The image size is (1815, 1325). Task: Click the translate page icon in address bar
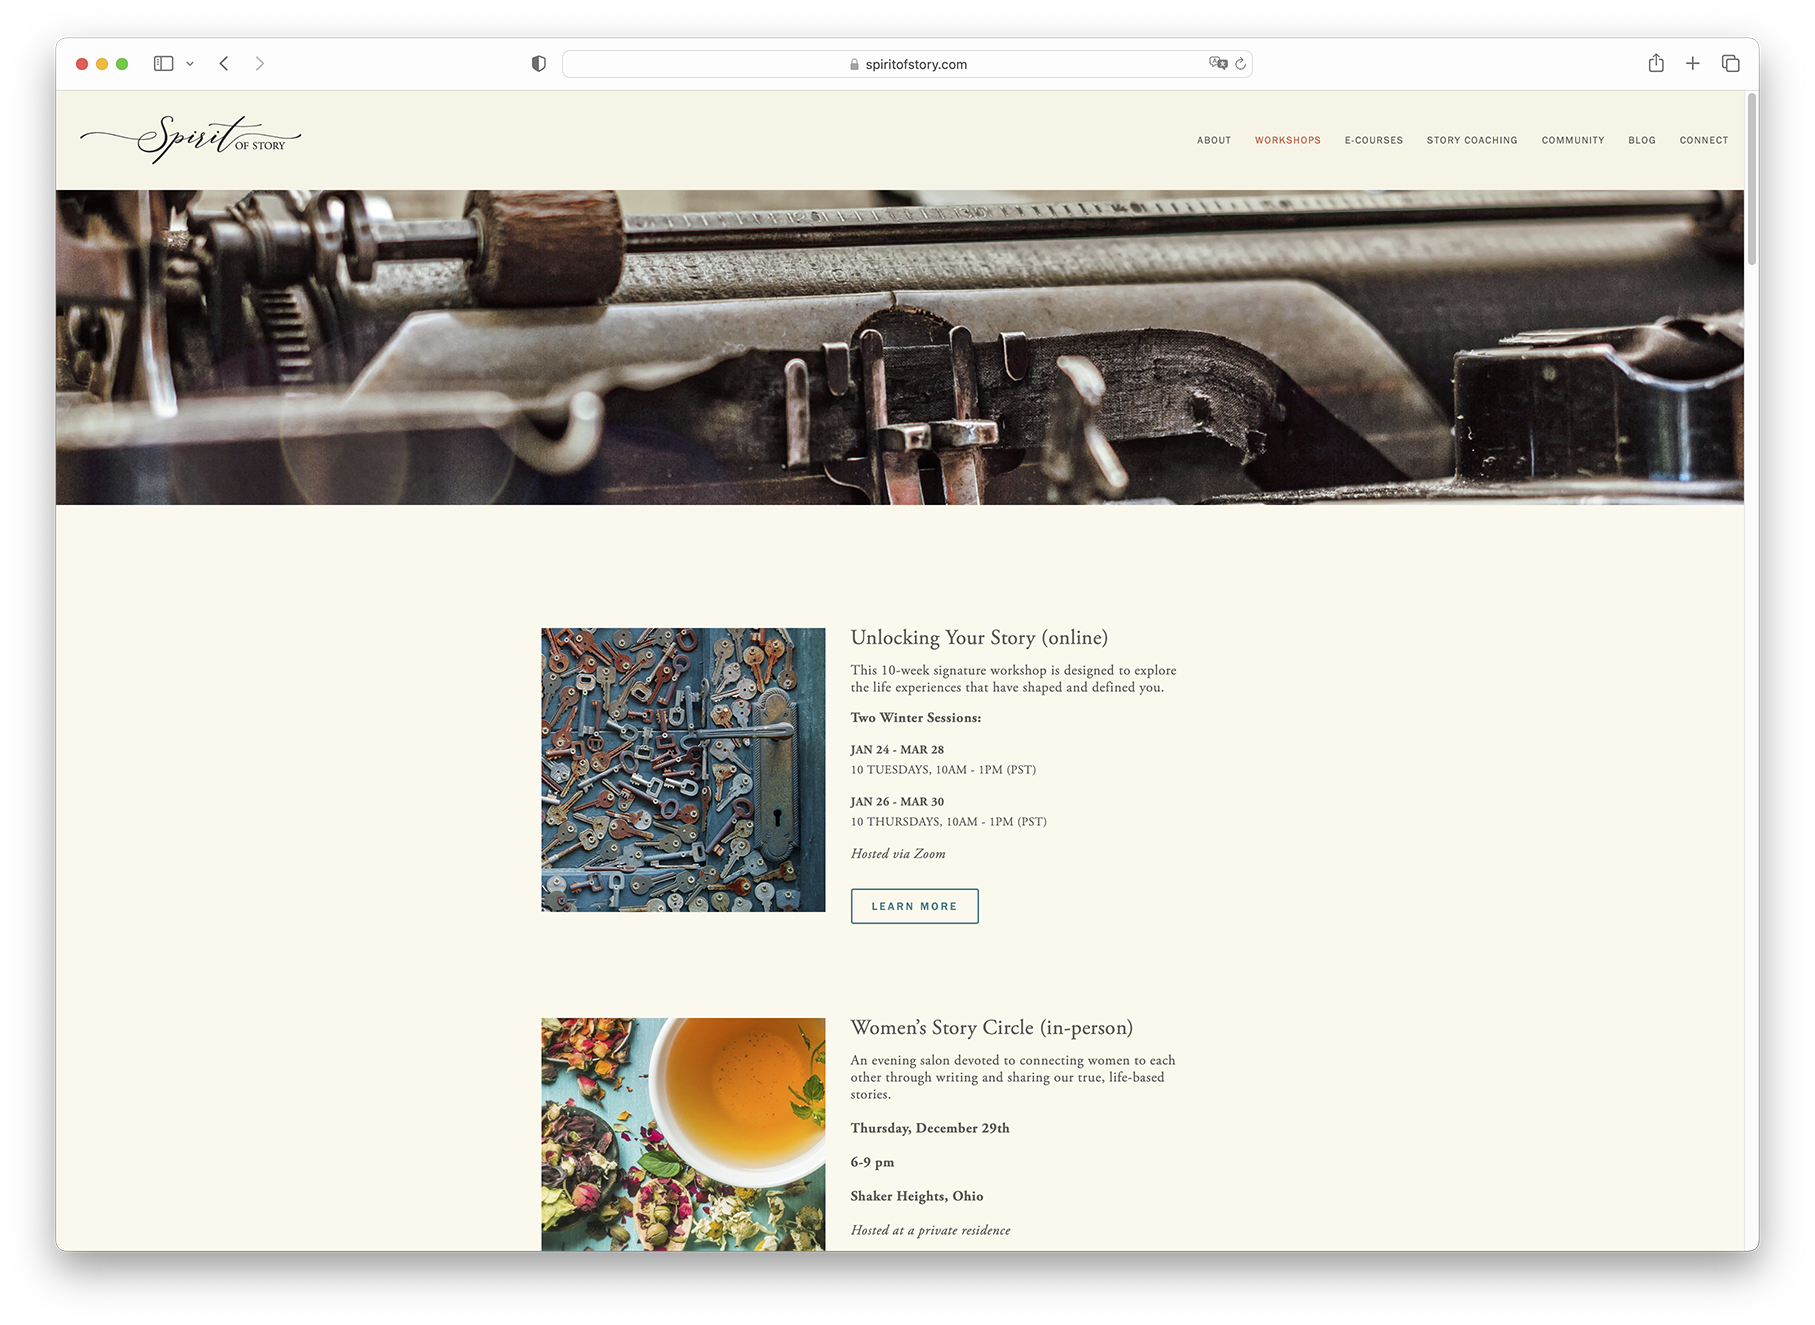(x=1218, y=63)
